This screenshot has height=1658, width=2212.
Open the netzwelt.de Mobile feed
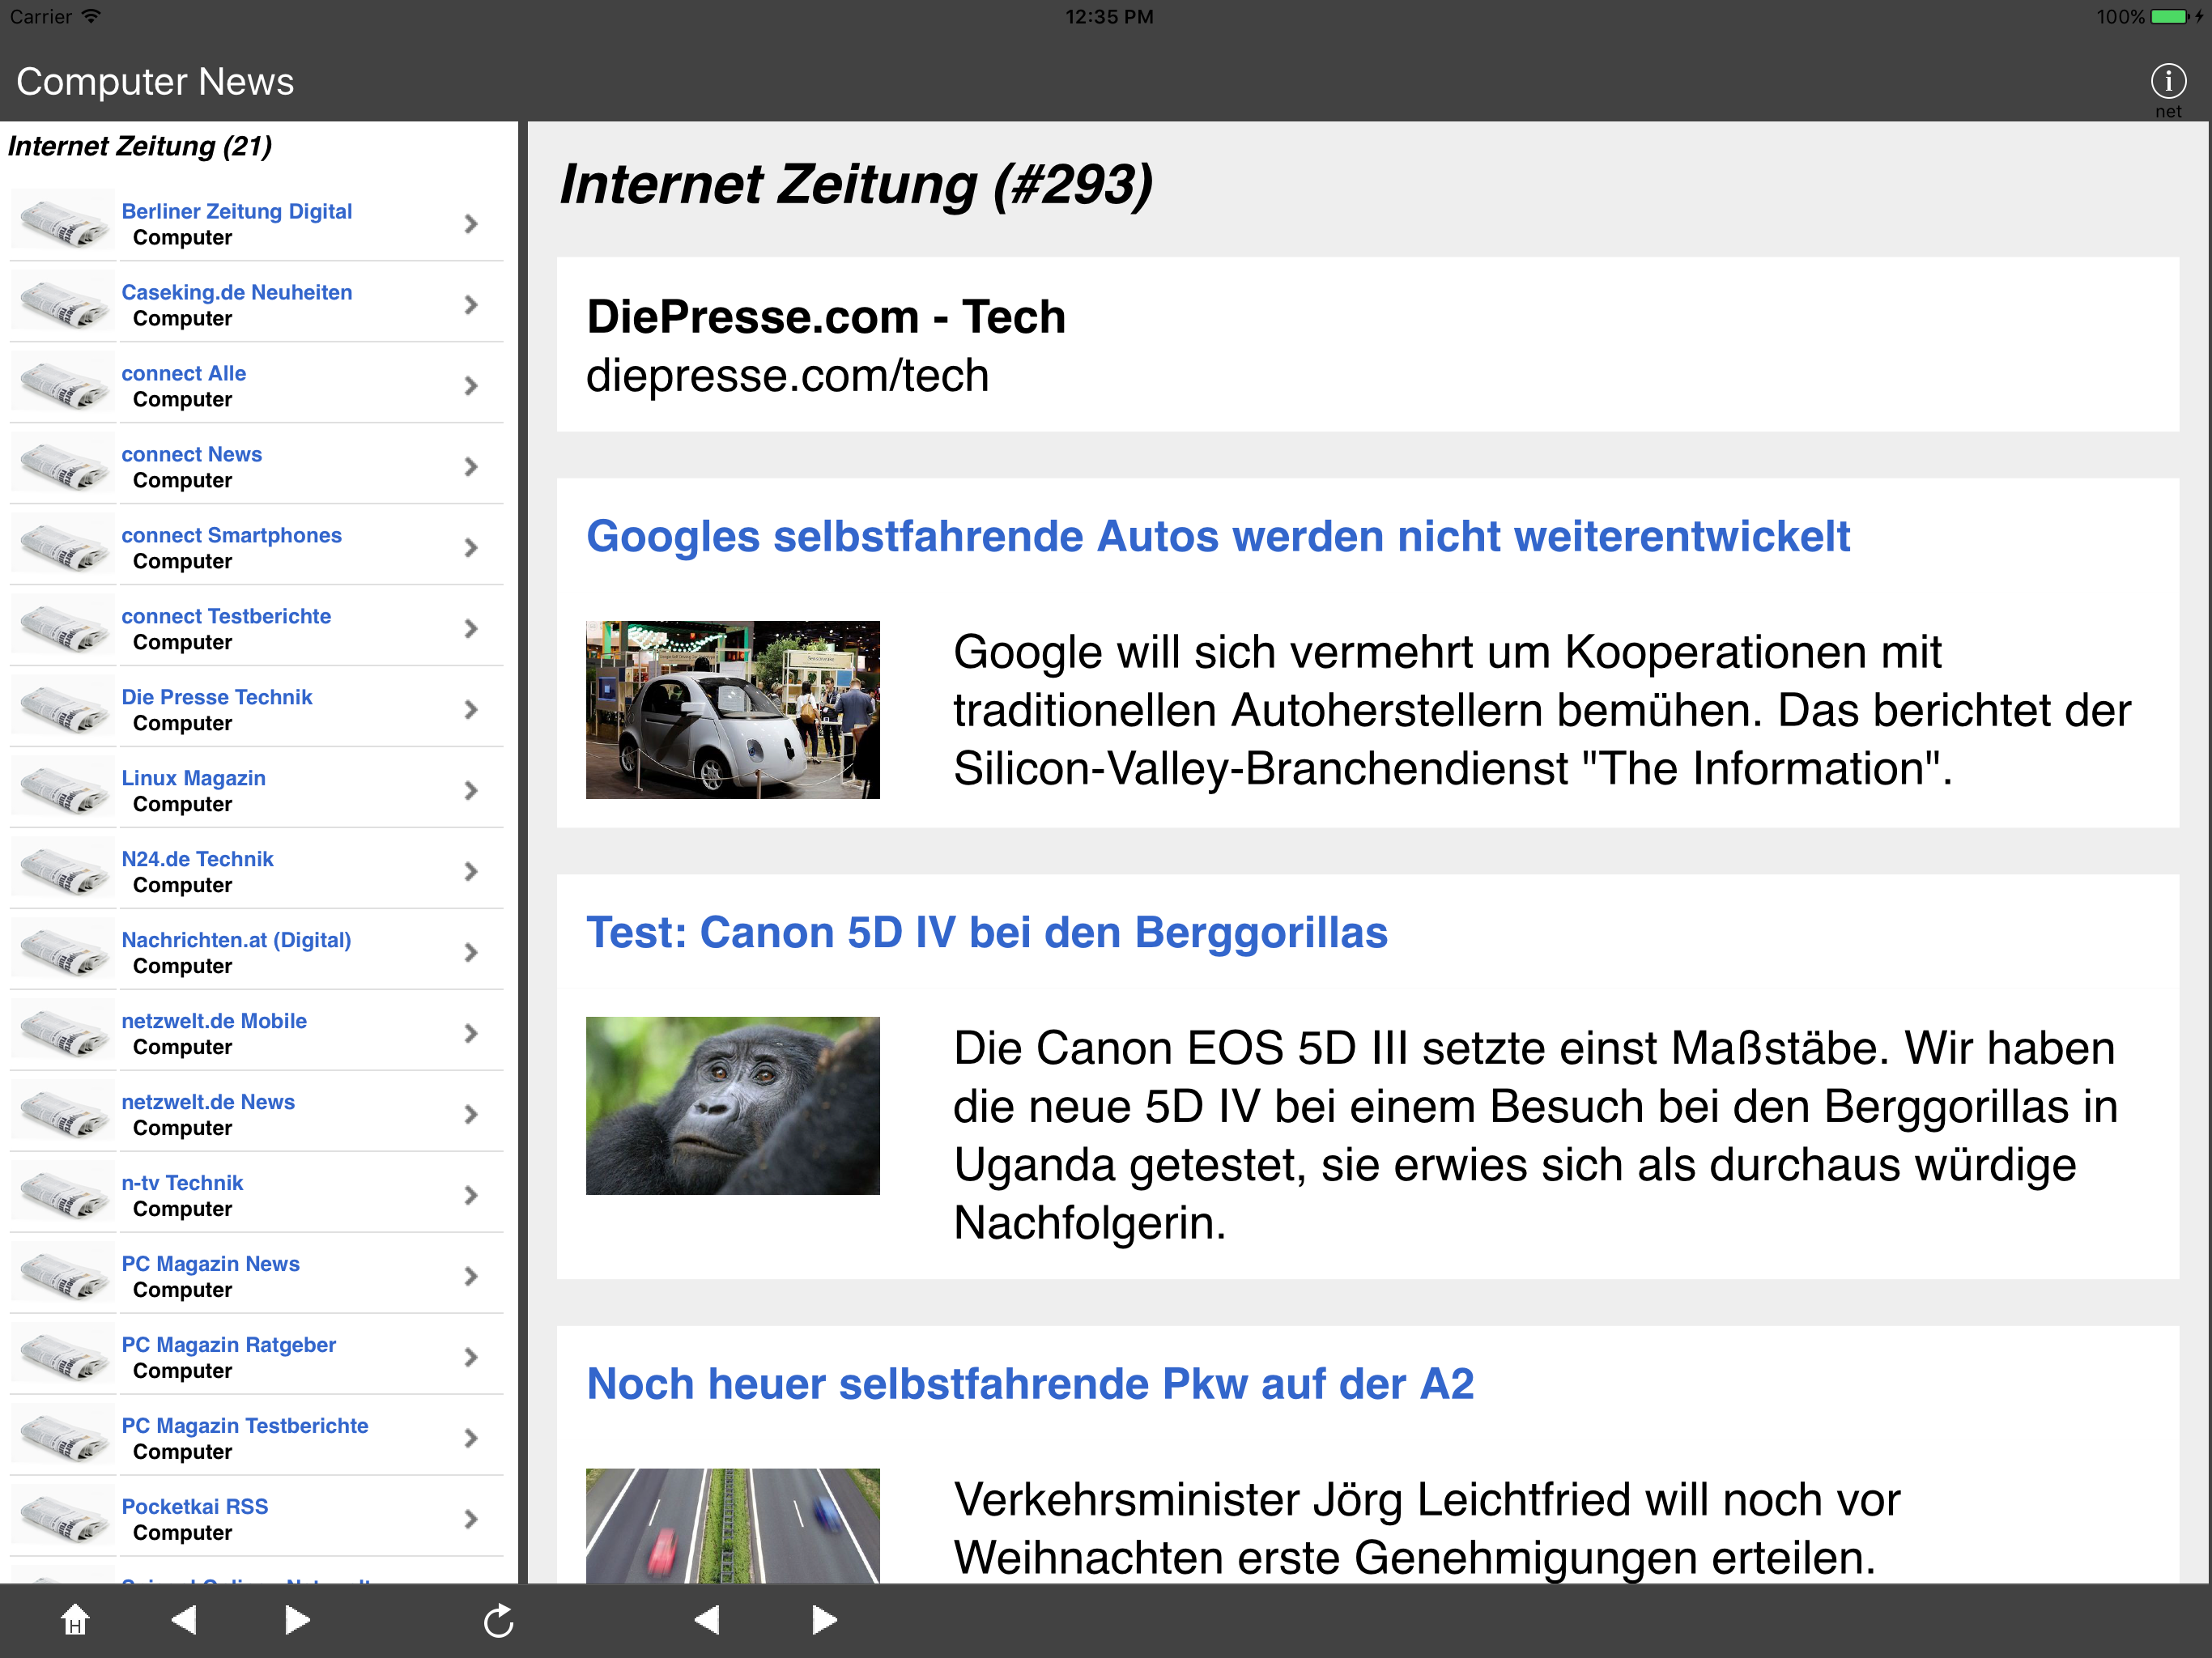(214, 1021)
